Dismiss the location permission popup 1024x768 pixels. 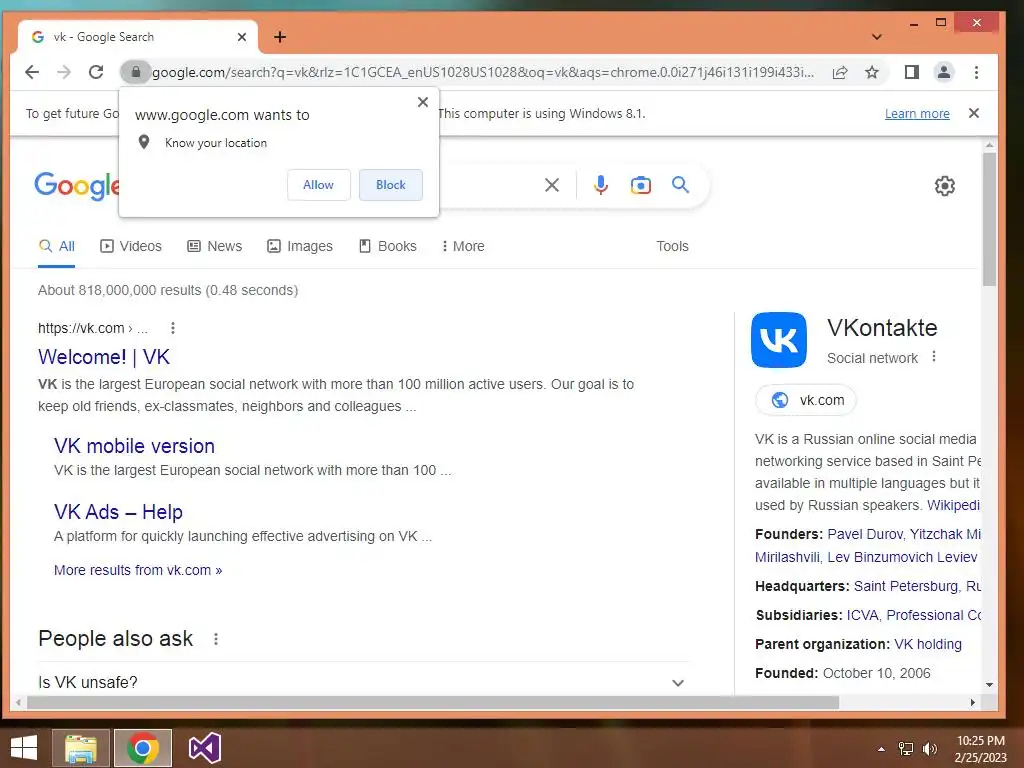click(423, 102)
